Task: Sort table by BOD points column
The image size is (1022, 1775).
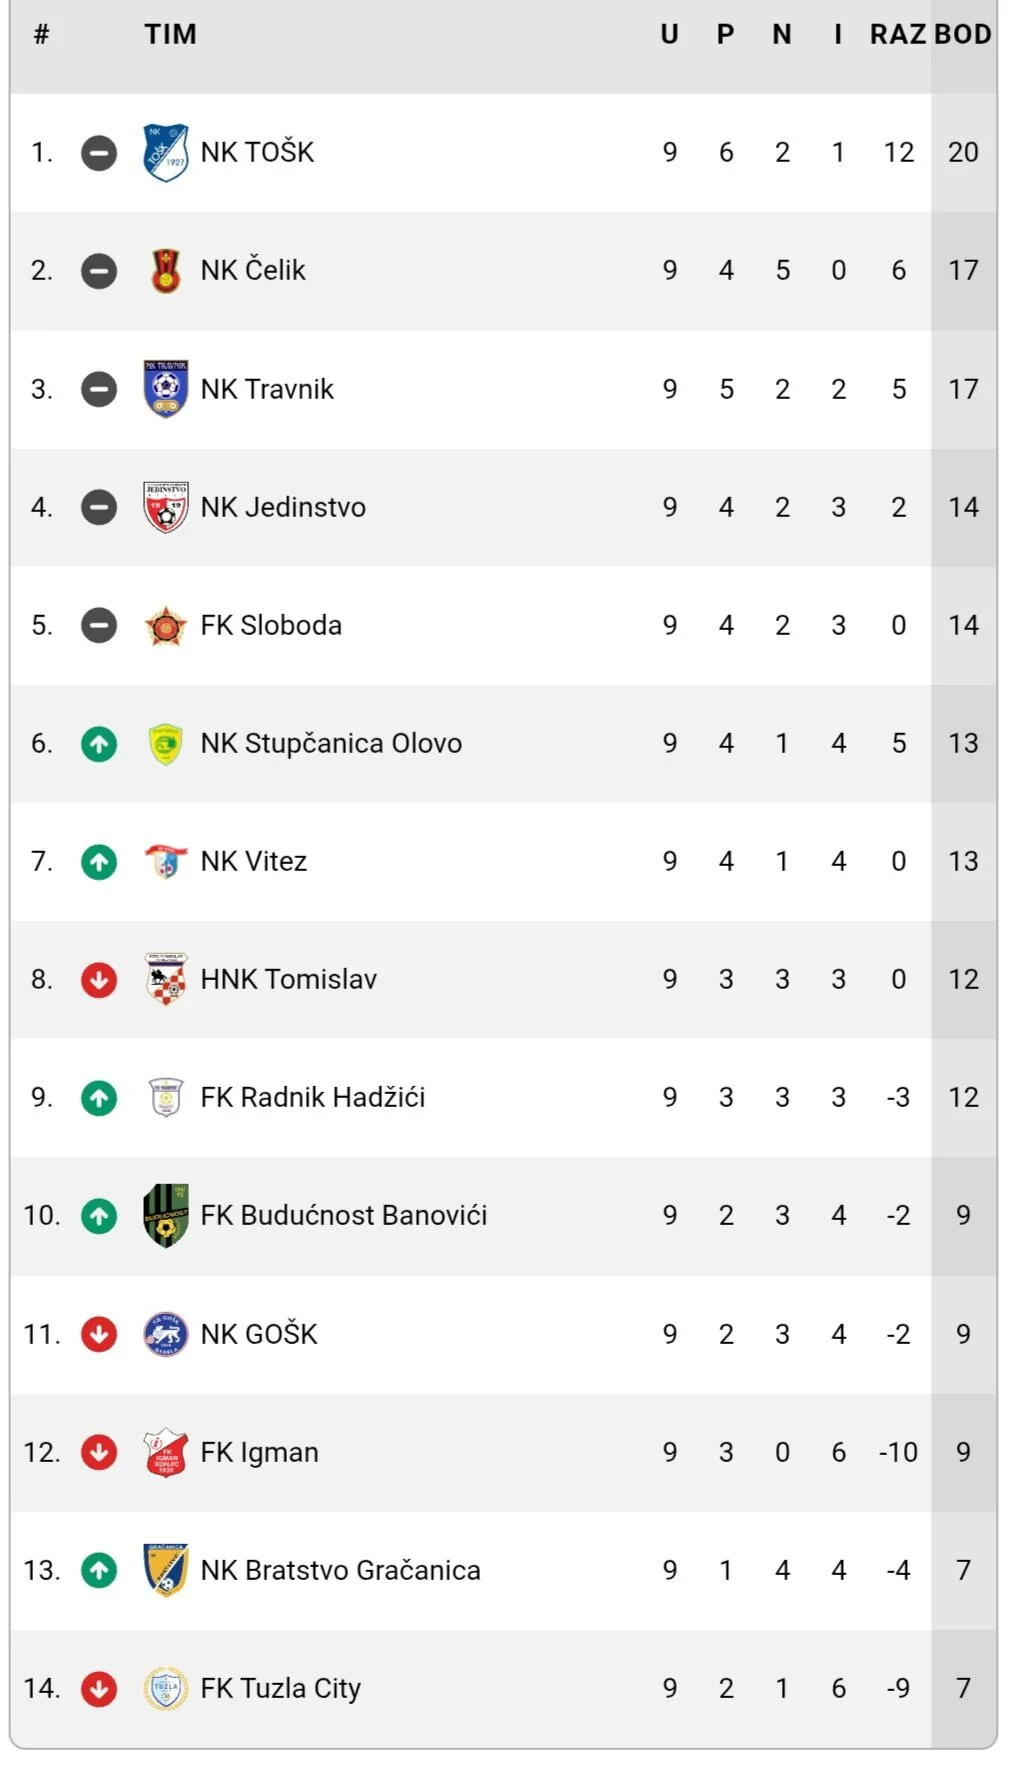Action: [962, 35]
